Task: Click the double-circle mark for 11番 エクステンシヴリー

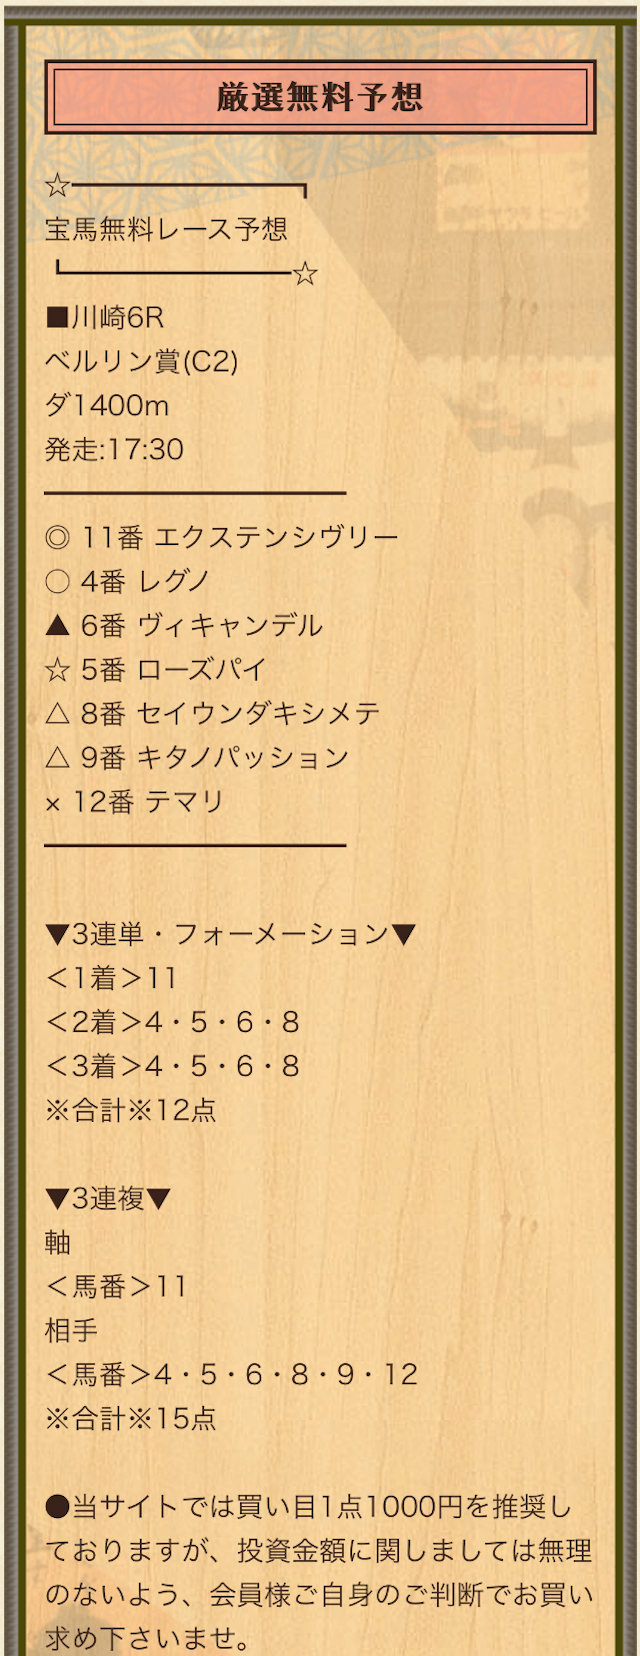Action: [x=58, y=538]
